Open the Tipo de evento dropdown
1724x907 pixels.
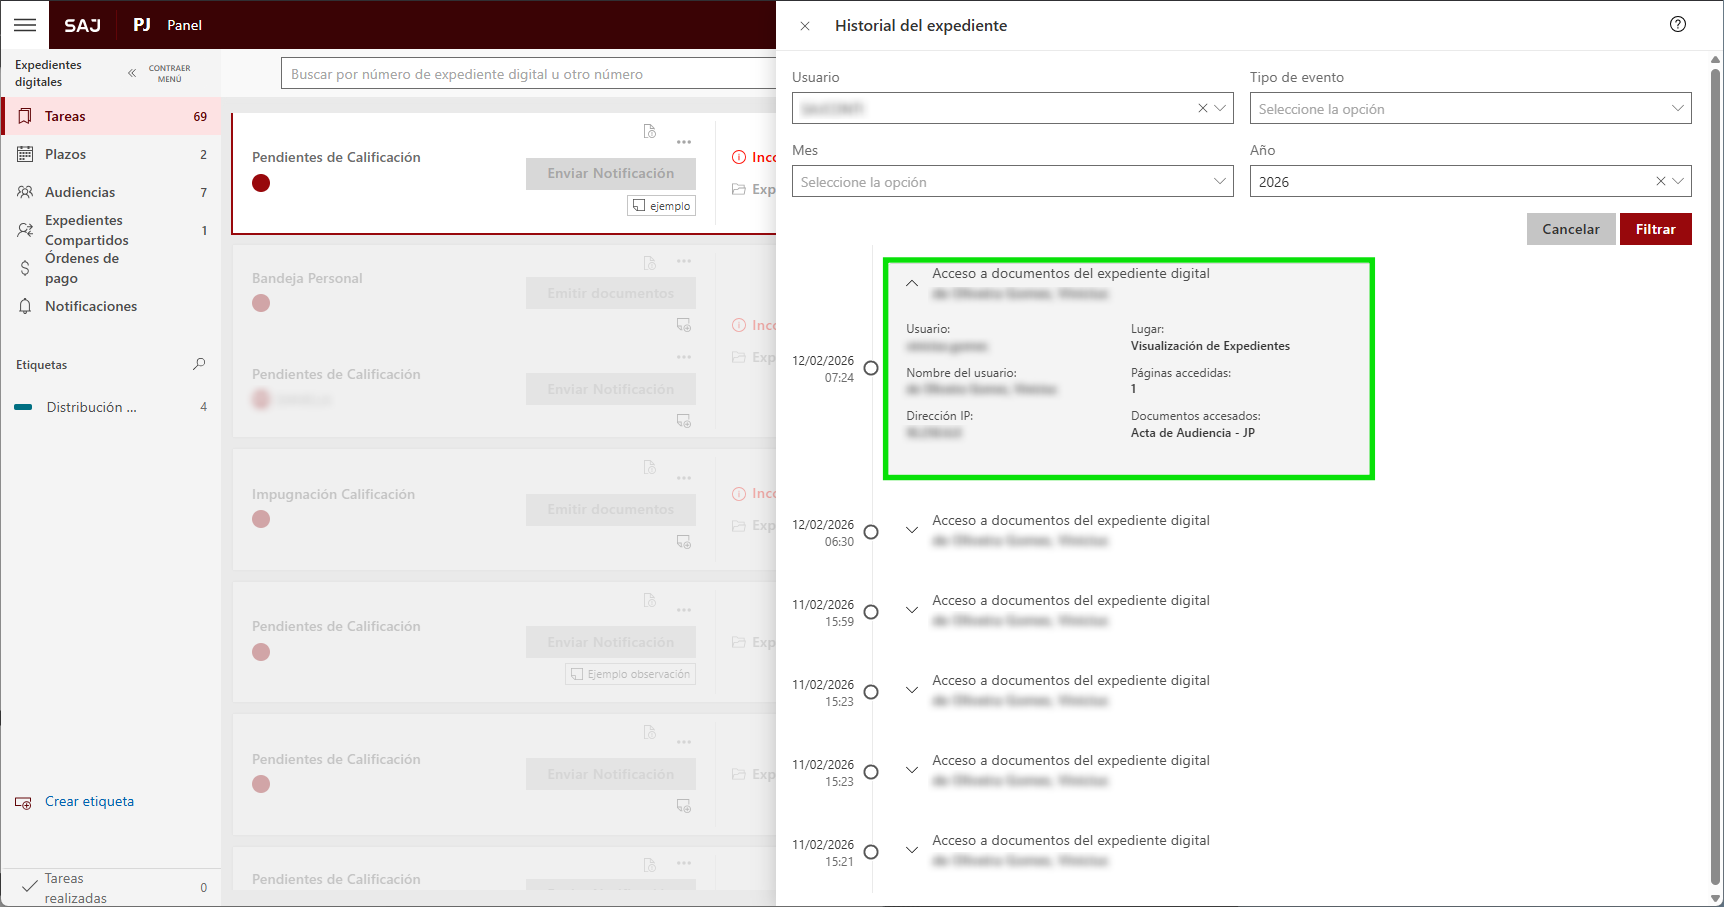point(1470,108)
